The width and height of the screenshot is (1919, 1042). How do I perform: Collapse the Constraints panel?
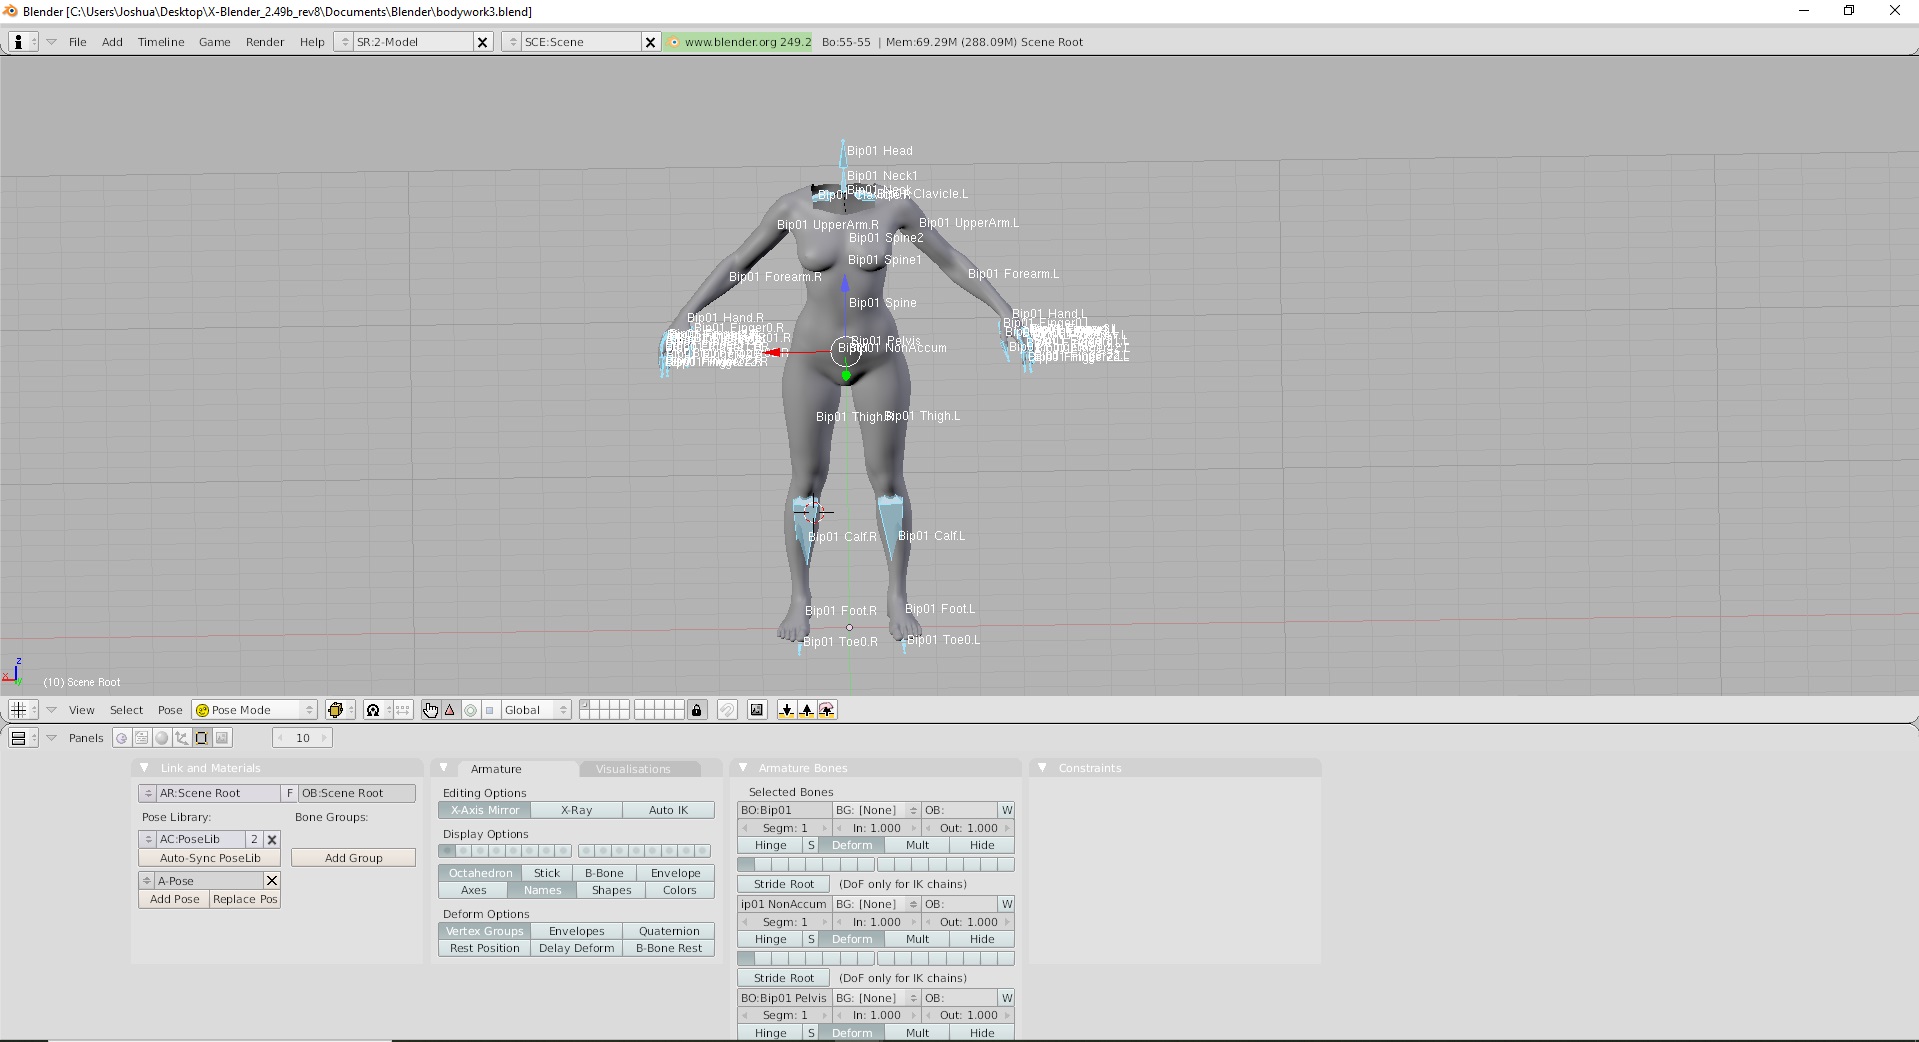click(1045, 768)
